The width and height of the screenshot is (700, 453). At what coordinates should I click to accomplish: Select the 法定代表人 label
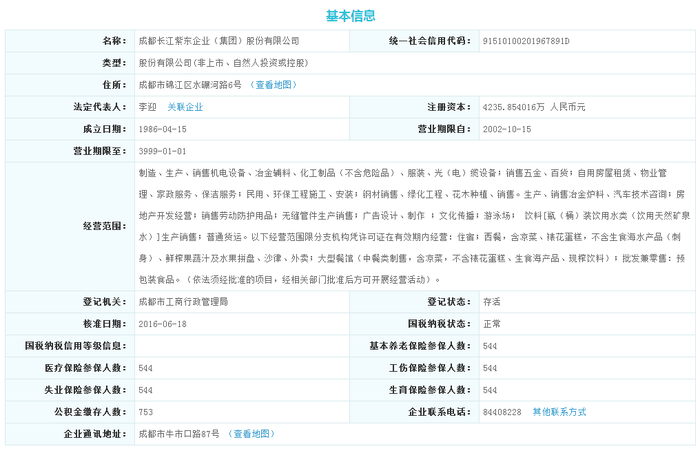[100, 107]
